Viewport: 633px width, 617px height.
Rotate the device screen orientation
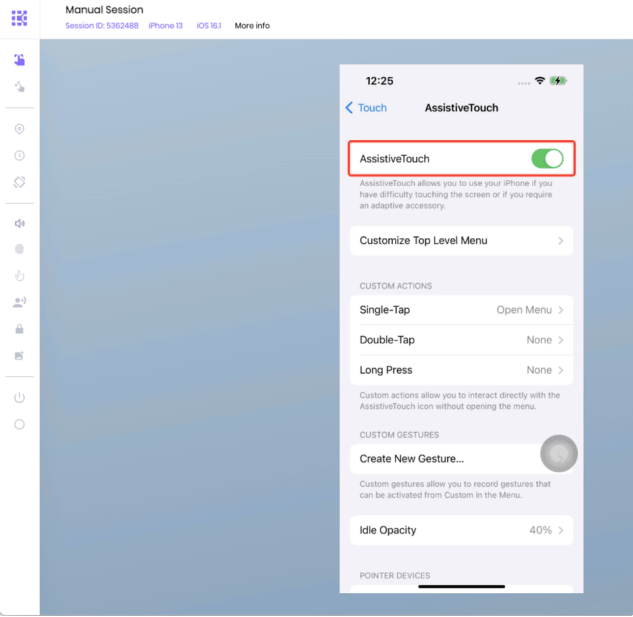point(19,182)
